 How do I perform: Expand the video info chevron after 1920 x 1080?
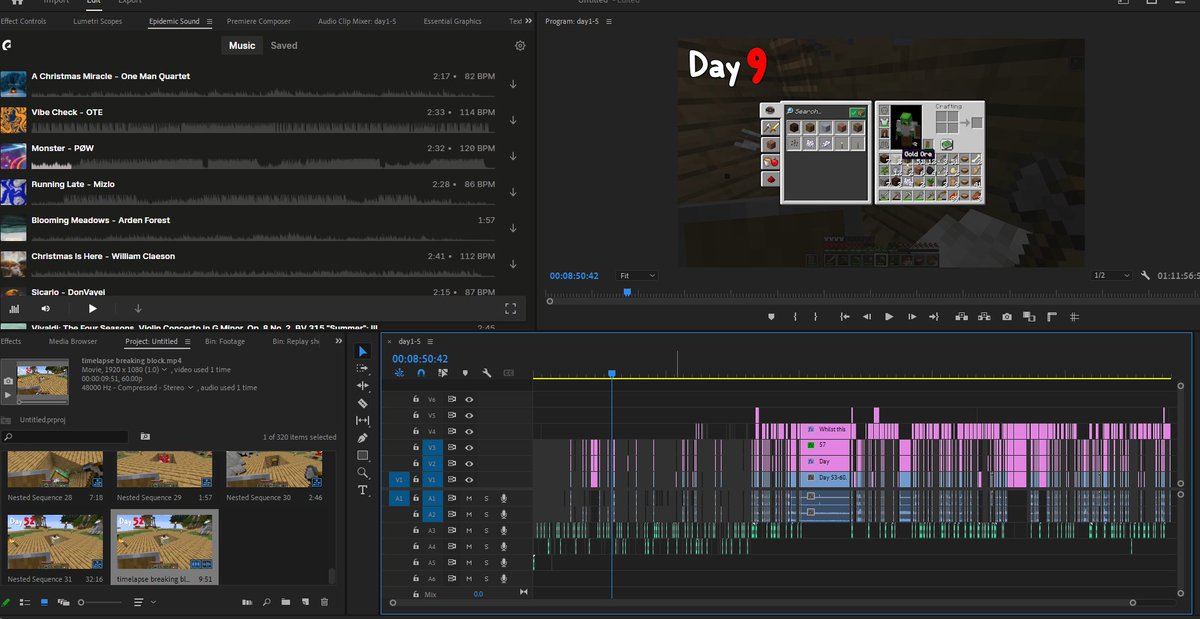pos(166,370)
